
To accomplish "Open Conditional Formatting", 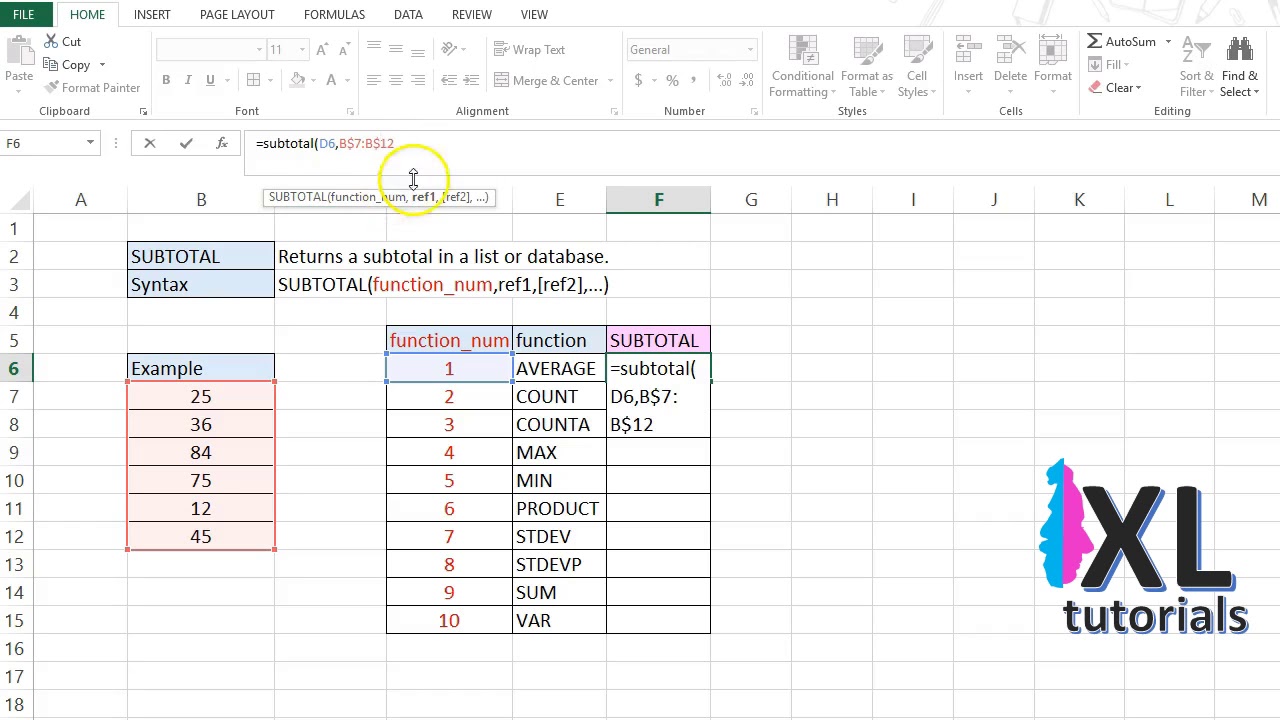I will tap(802, 67).
